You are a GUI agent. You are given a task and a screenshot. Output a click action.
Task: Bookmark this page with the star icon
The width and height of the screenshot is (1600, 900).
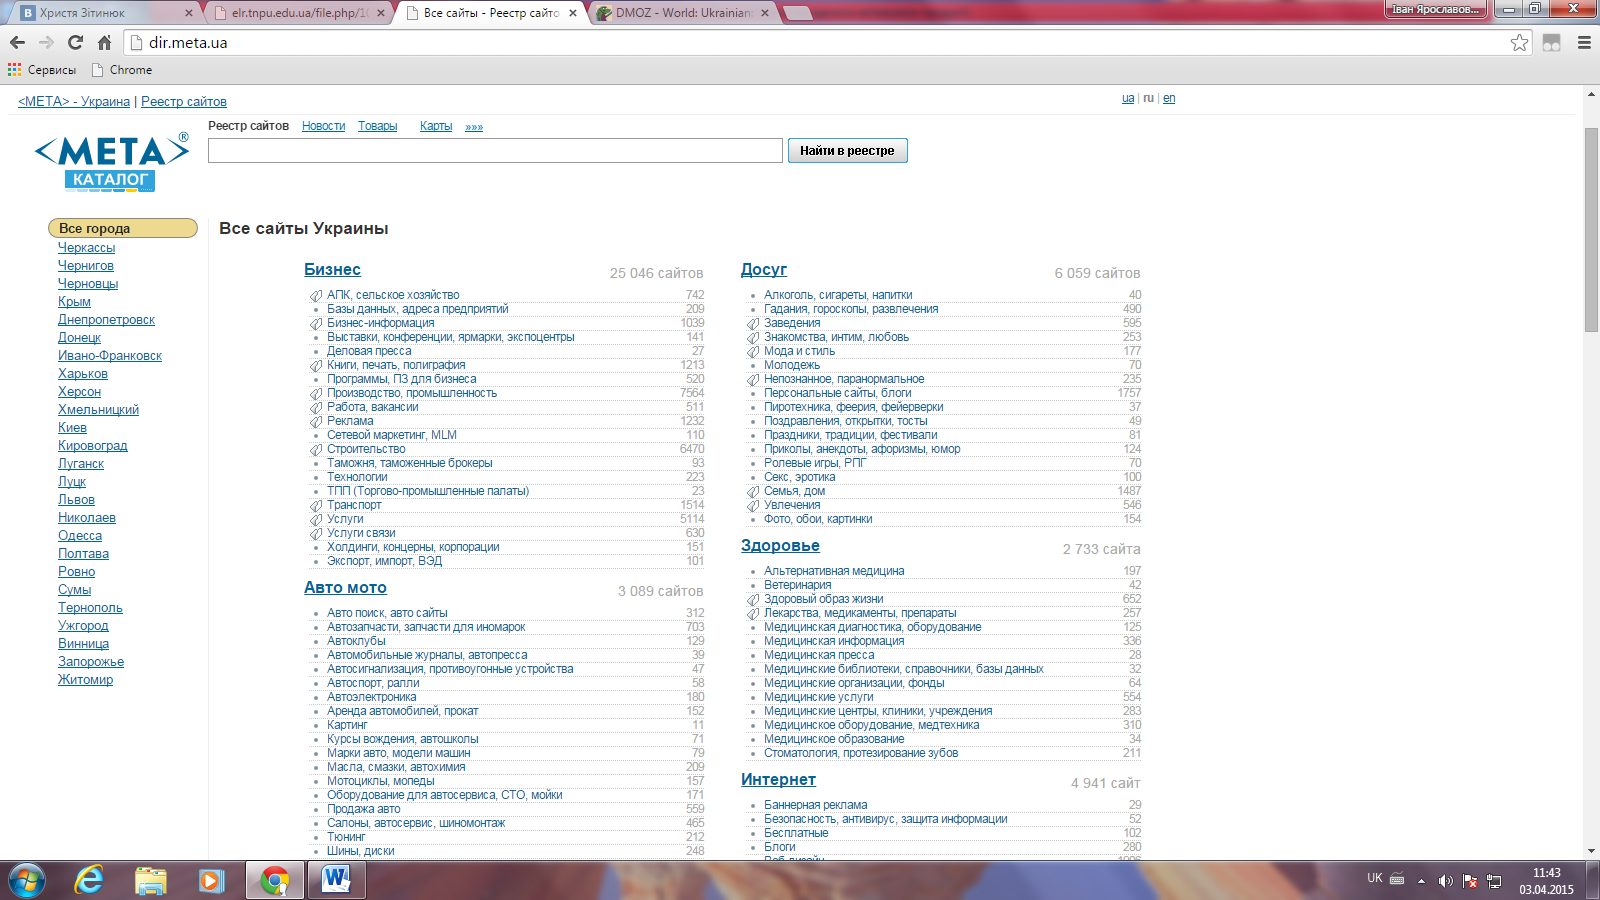(x=1520, y=42)
